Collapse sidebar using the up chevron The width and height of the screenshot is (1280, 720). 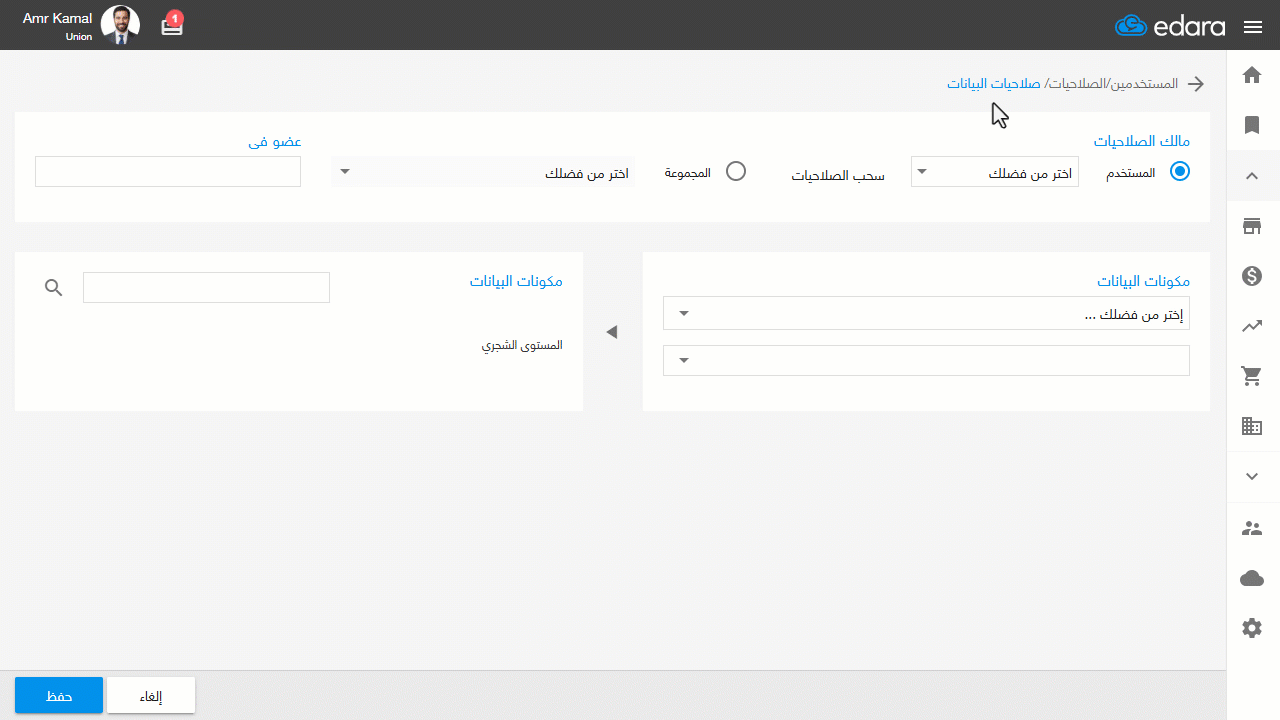tap(1252, 176)
